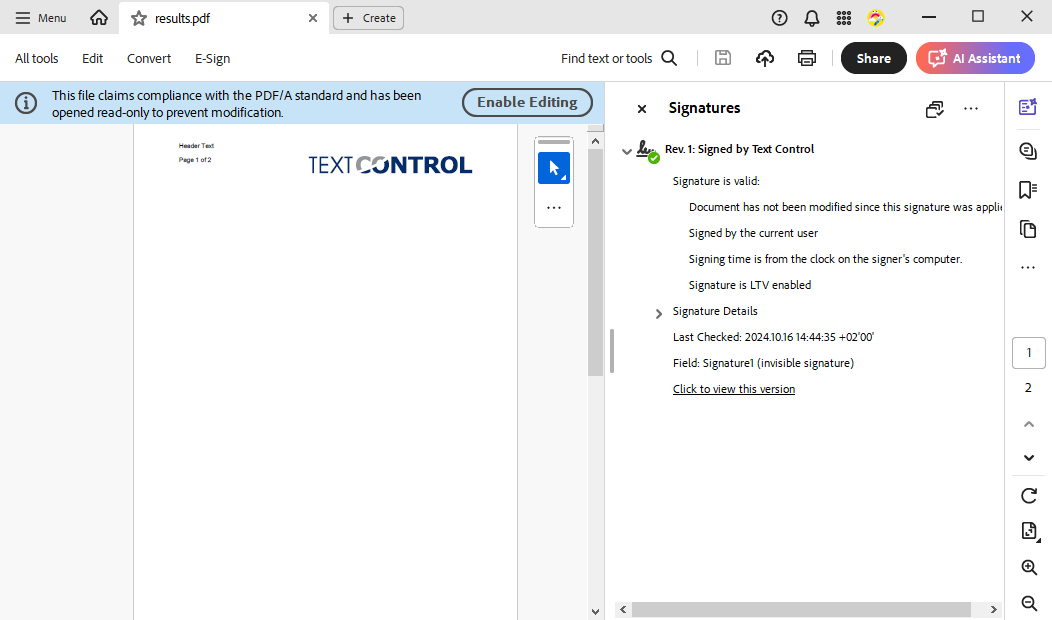Click 'Signed by the current user' text
1052x620 pixels.
[x=753, y=233]
